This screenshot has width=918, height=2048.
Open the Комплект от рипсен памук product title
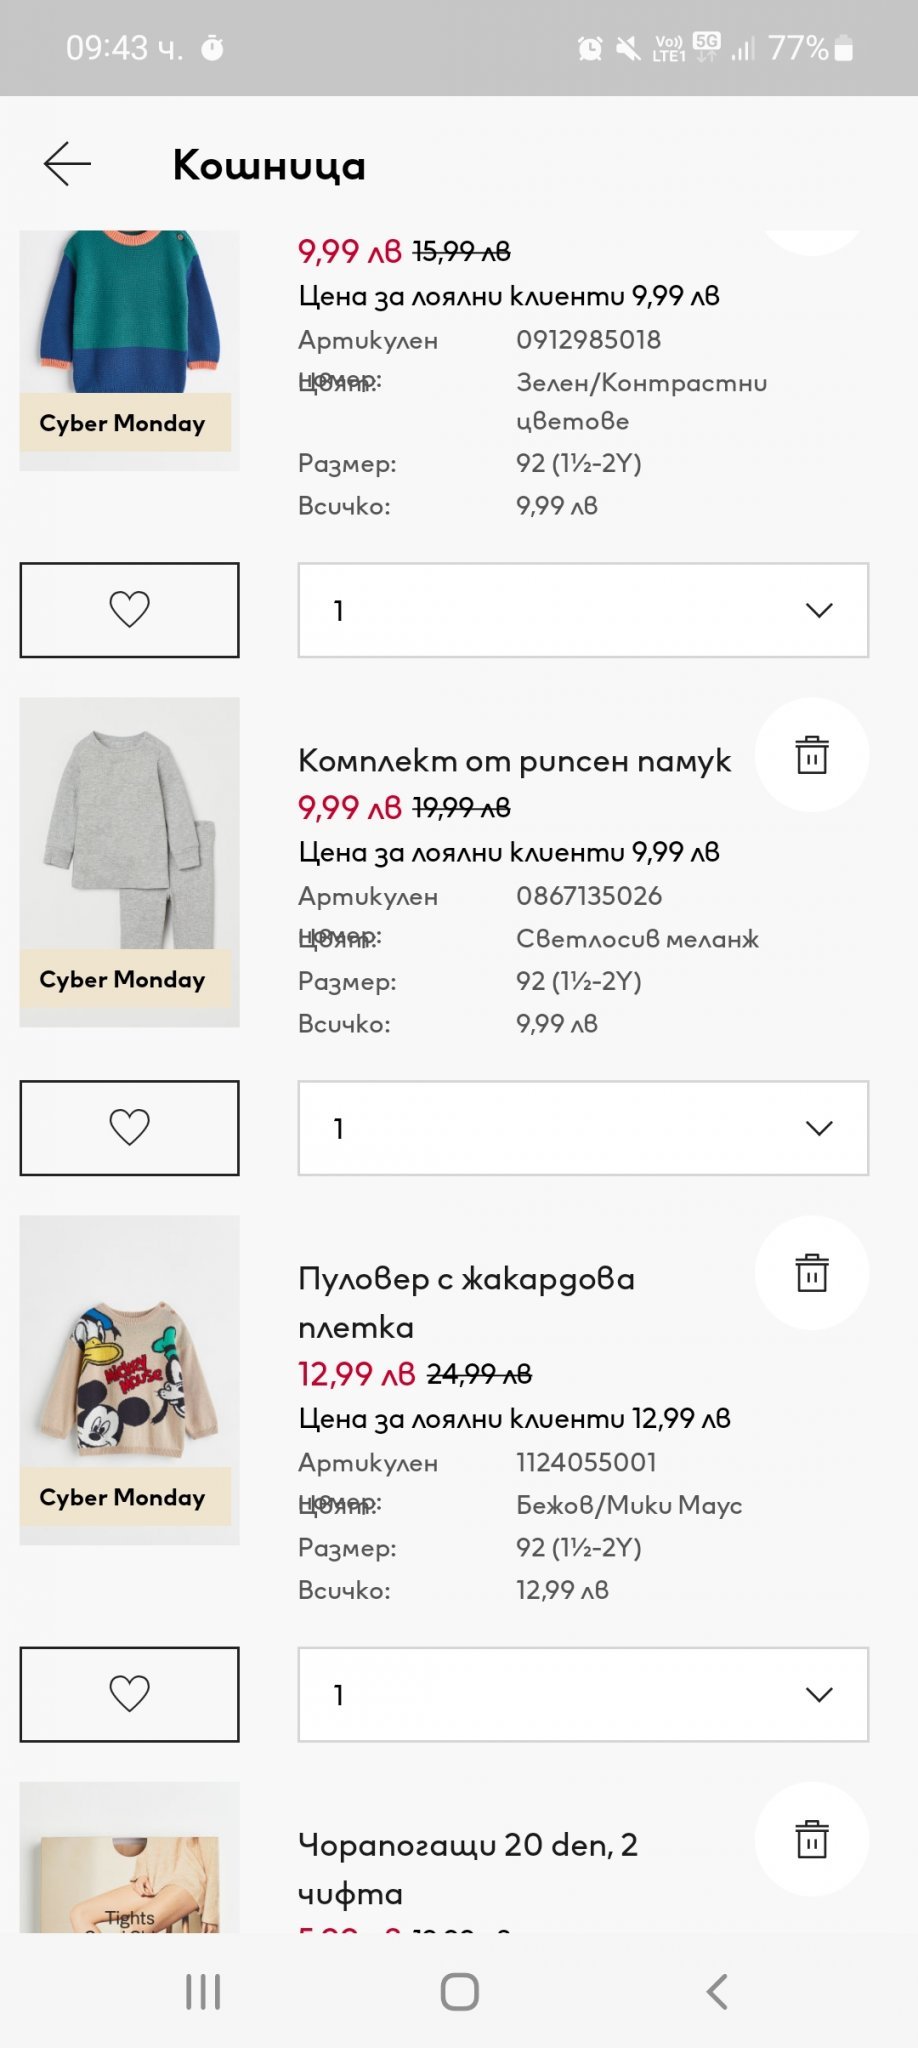tap(514, 761)
